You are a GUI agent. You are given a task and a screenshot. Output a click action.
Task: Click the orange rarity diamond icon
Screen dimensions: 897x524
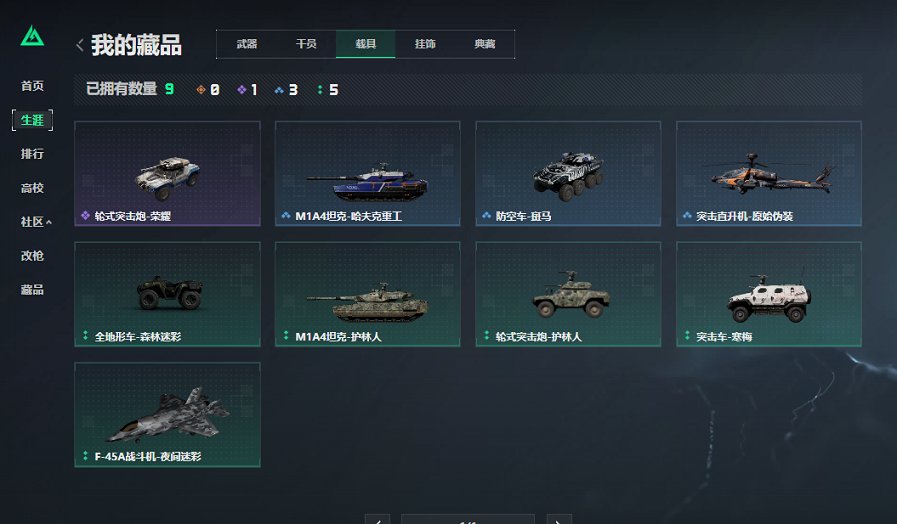point(201,89)
